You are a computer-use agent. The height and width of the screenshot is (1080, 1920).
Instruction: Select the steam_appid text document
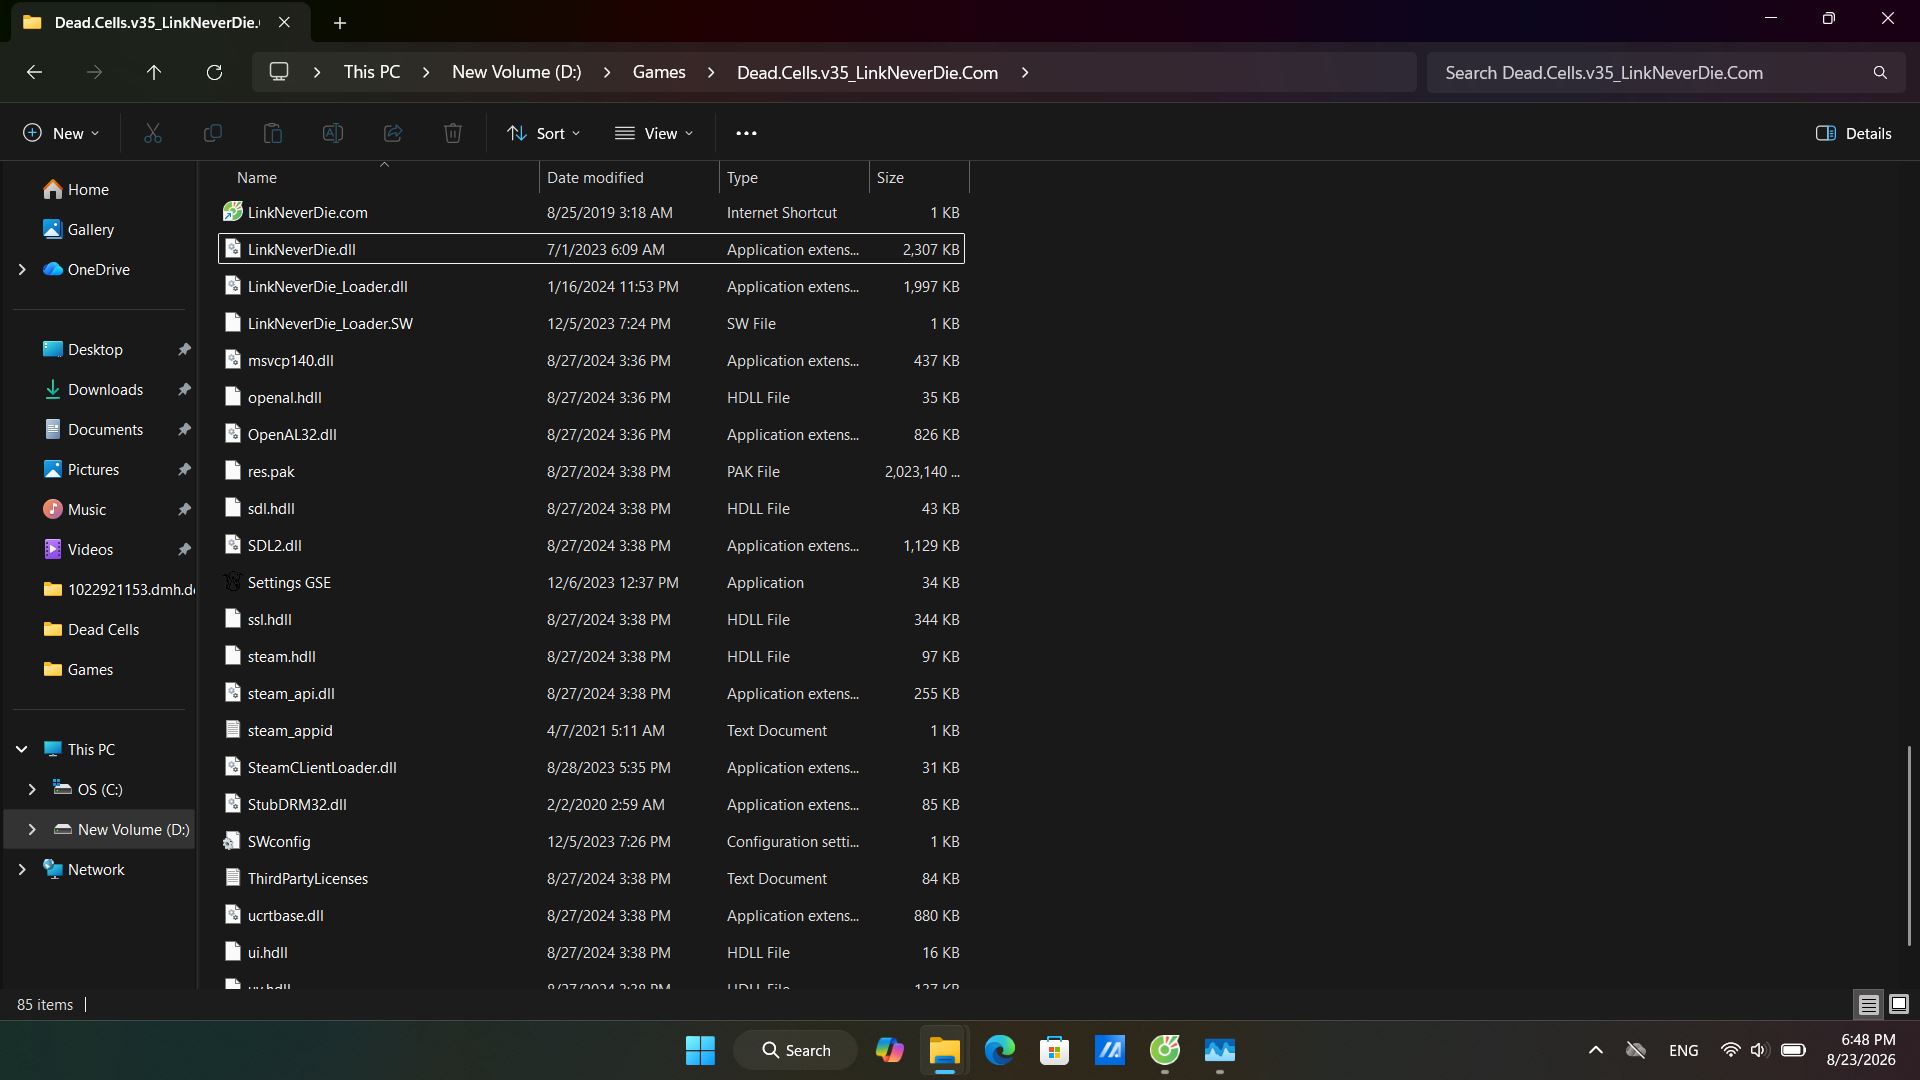[x=591, y=730]
